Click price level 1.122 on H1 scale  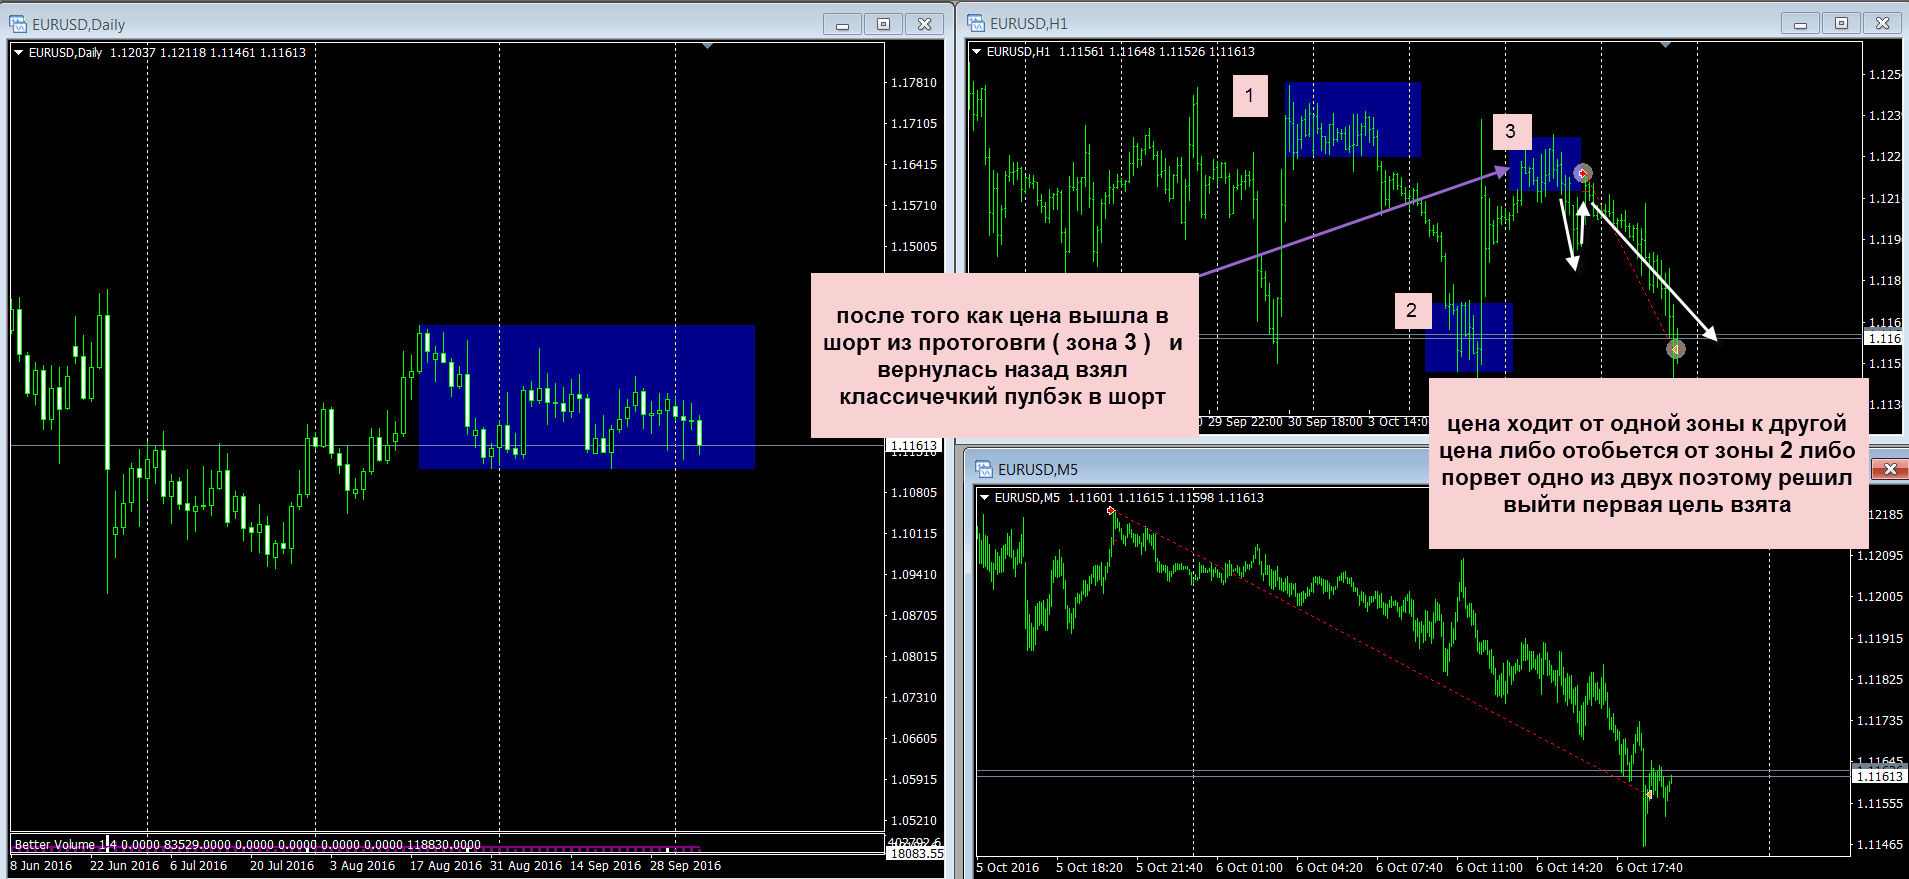coord(1885,157)
